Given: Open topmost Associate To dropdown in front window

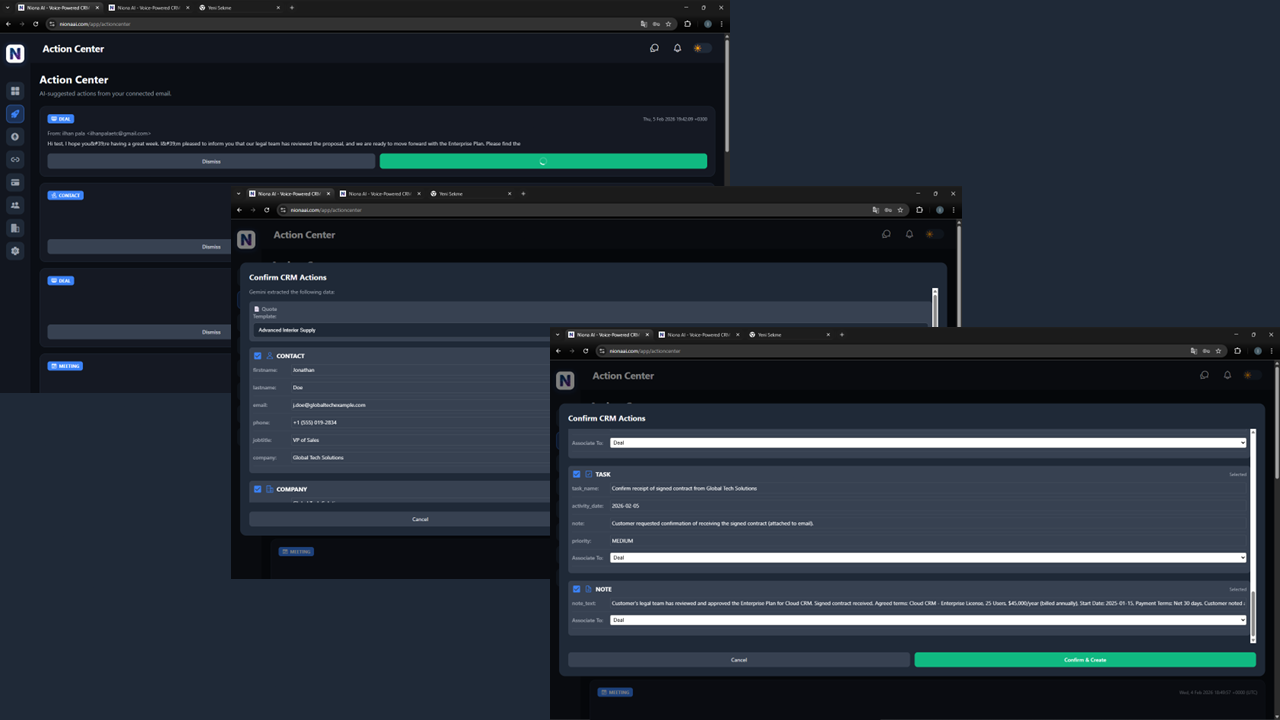Looking at the screenshot, I should click(x=928, y=443).
